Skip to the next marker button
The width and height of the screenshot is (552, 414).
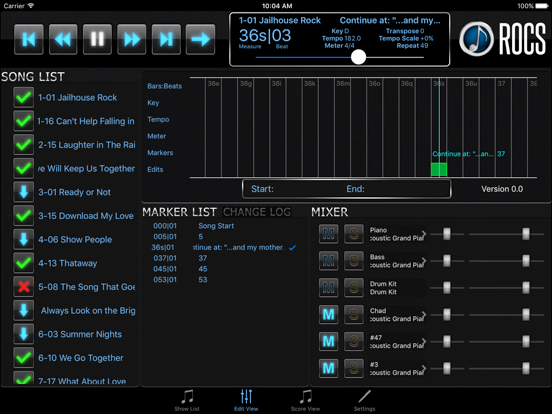point(166,39)
